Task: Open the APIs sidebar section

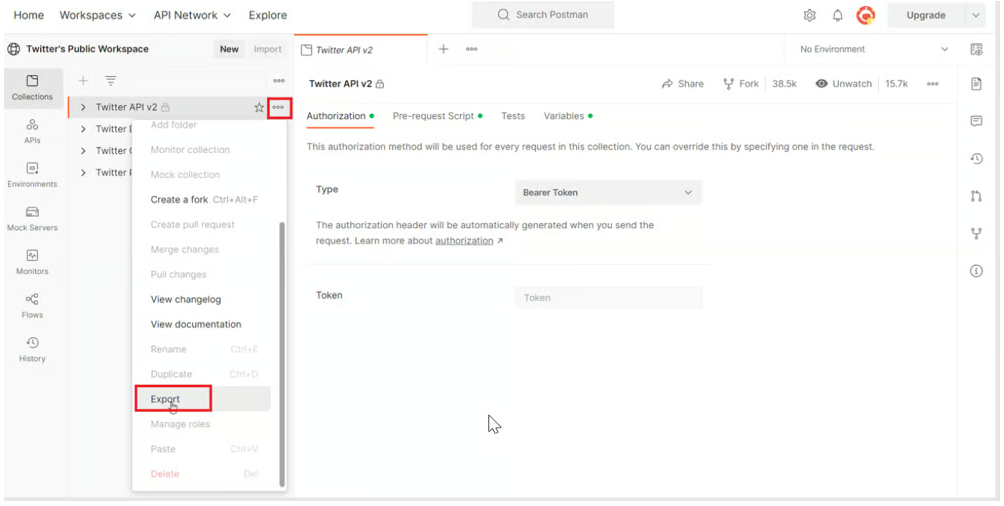Action: click(32, 131)
